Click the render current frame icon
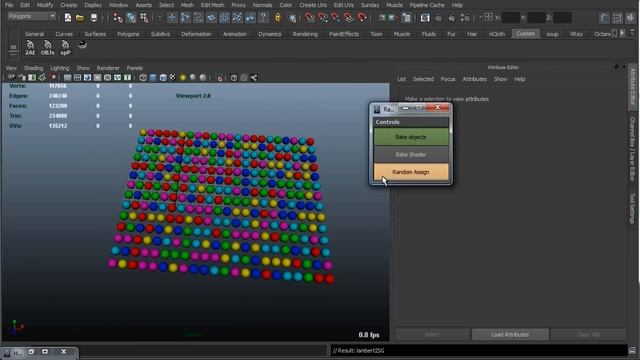The image size is (640, 360). click(438, 18)
